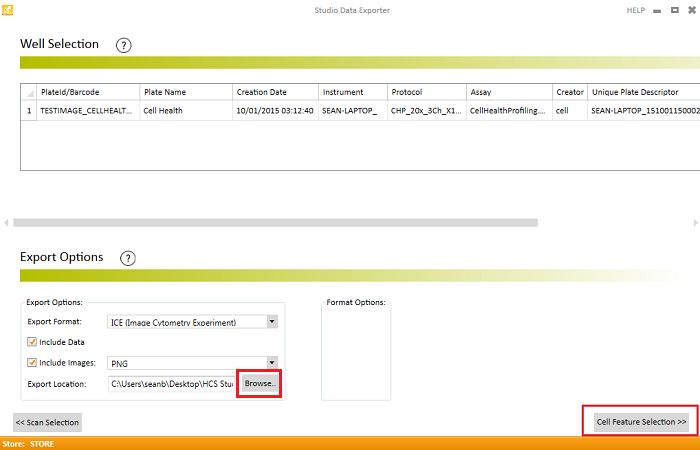The image size is (700, 450).
Task: Click the help icon beside Export Options
Action: pos(128,258)
